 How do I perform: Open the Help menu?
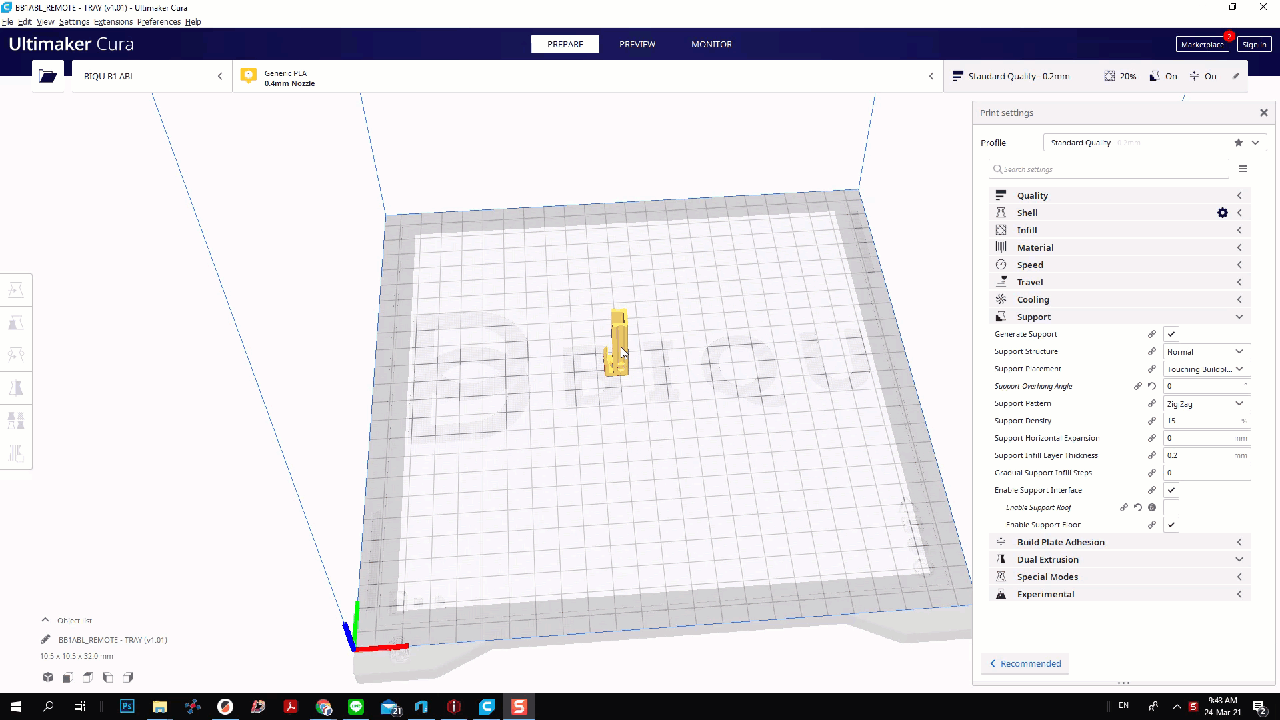193,22
